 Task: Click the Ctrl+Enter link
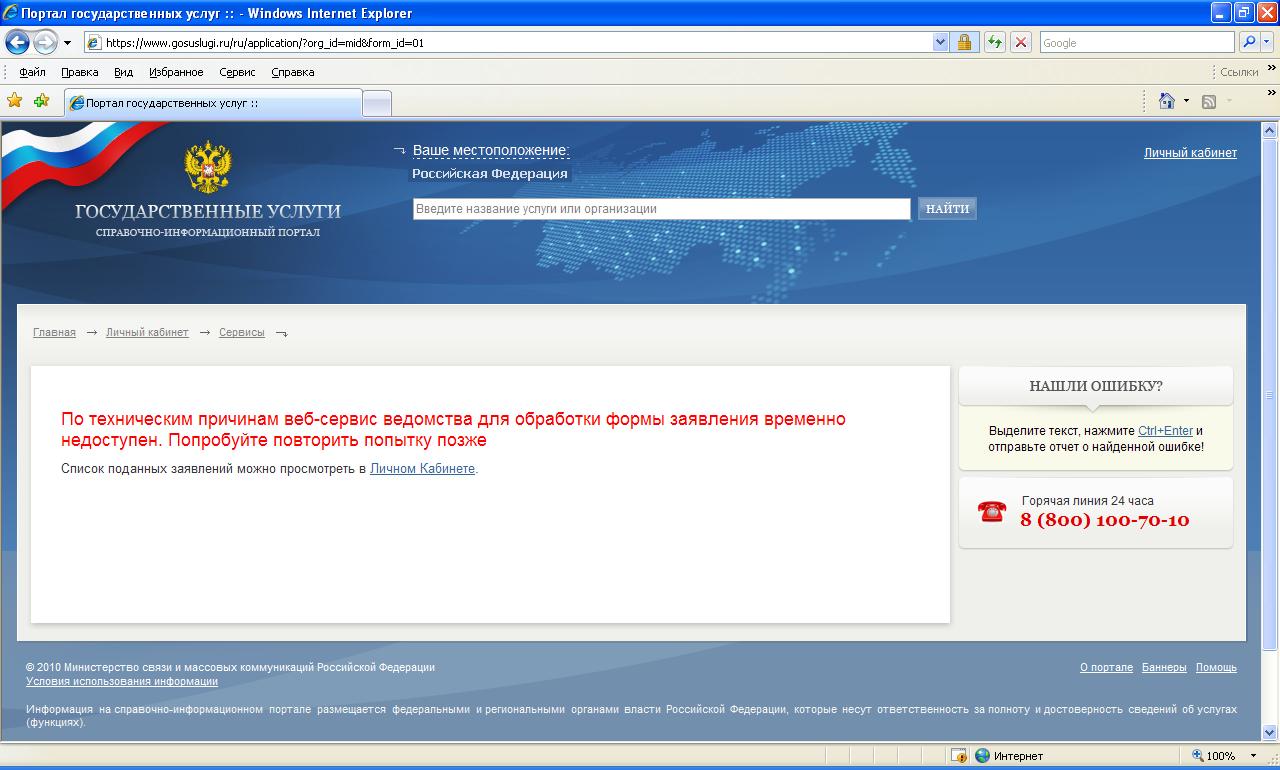[x=1165, y=431]
